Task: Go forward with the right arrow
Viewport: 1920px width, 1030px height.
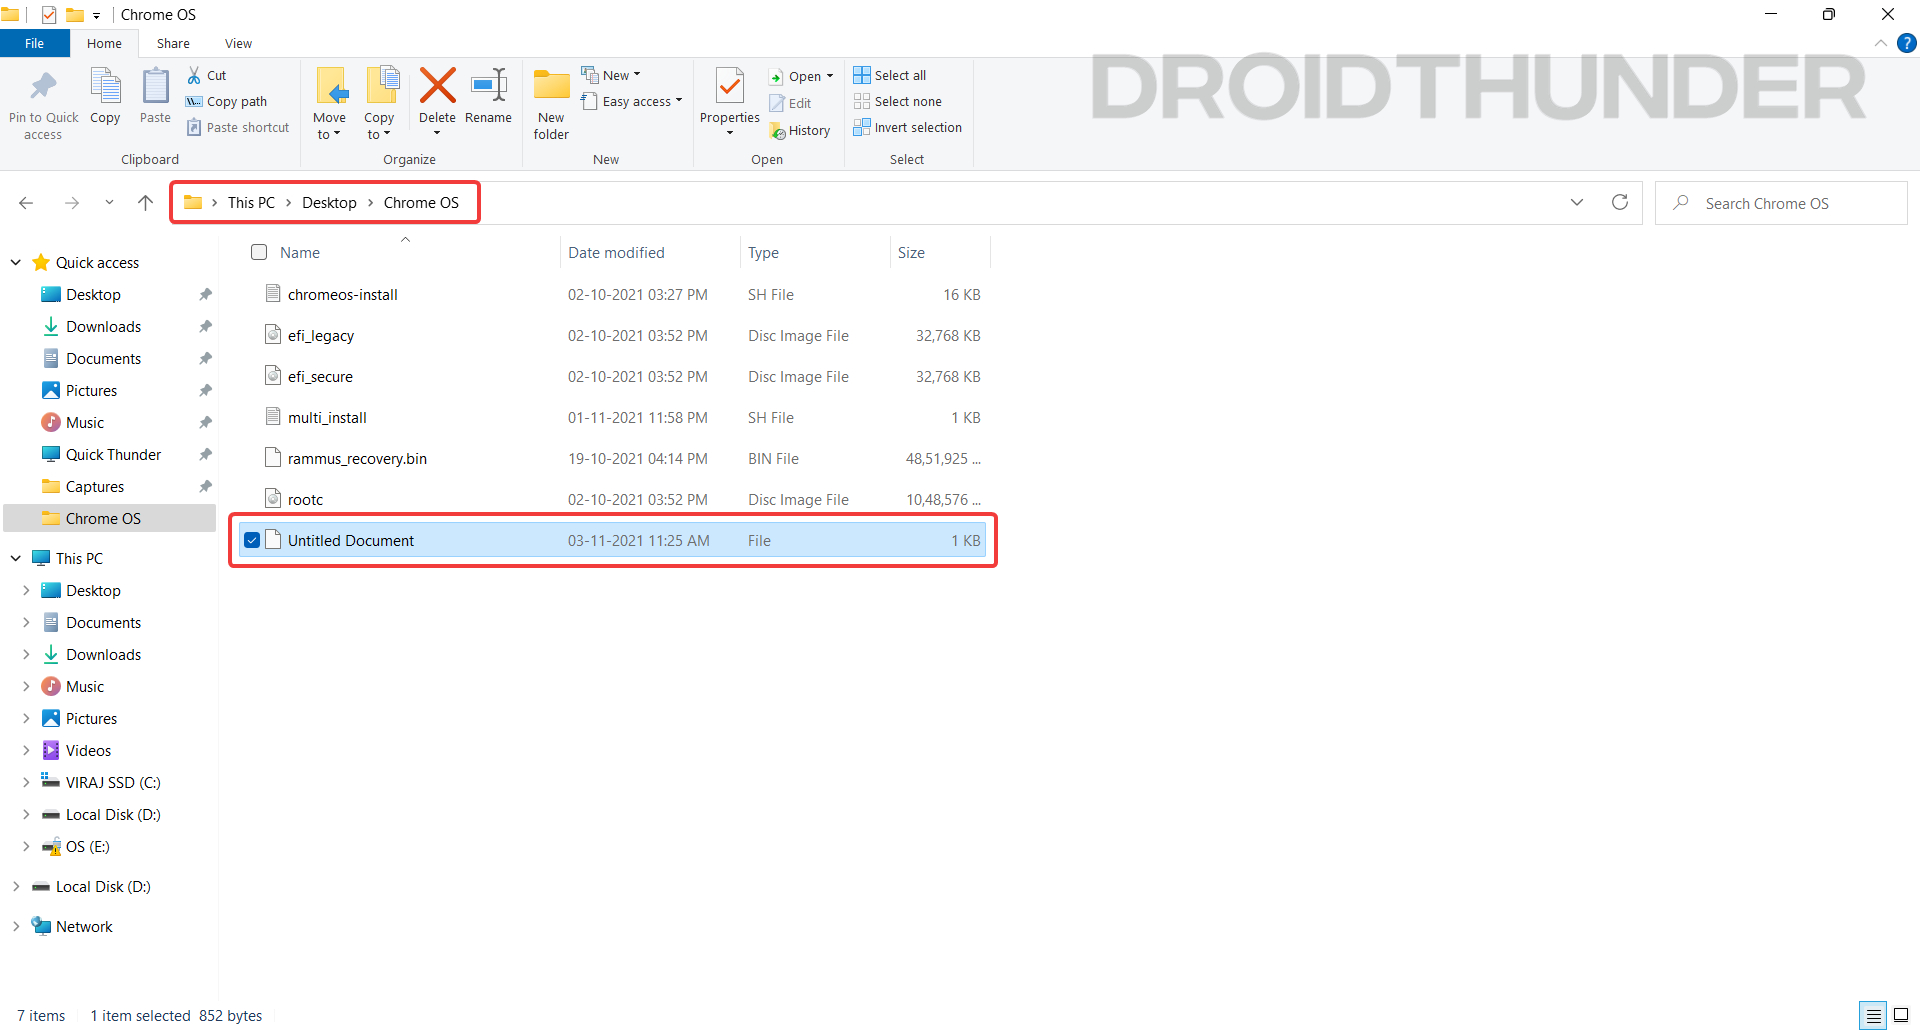Action: pos(72,203)
